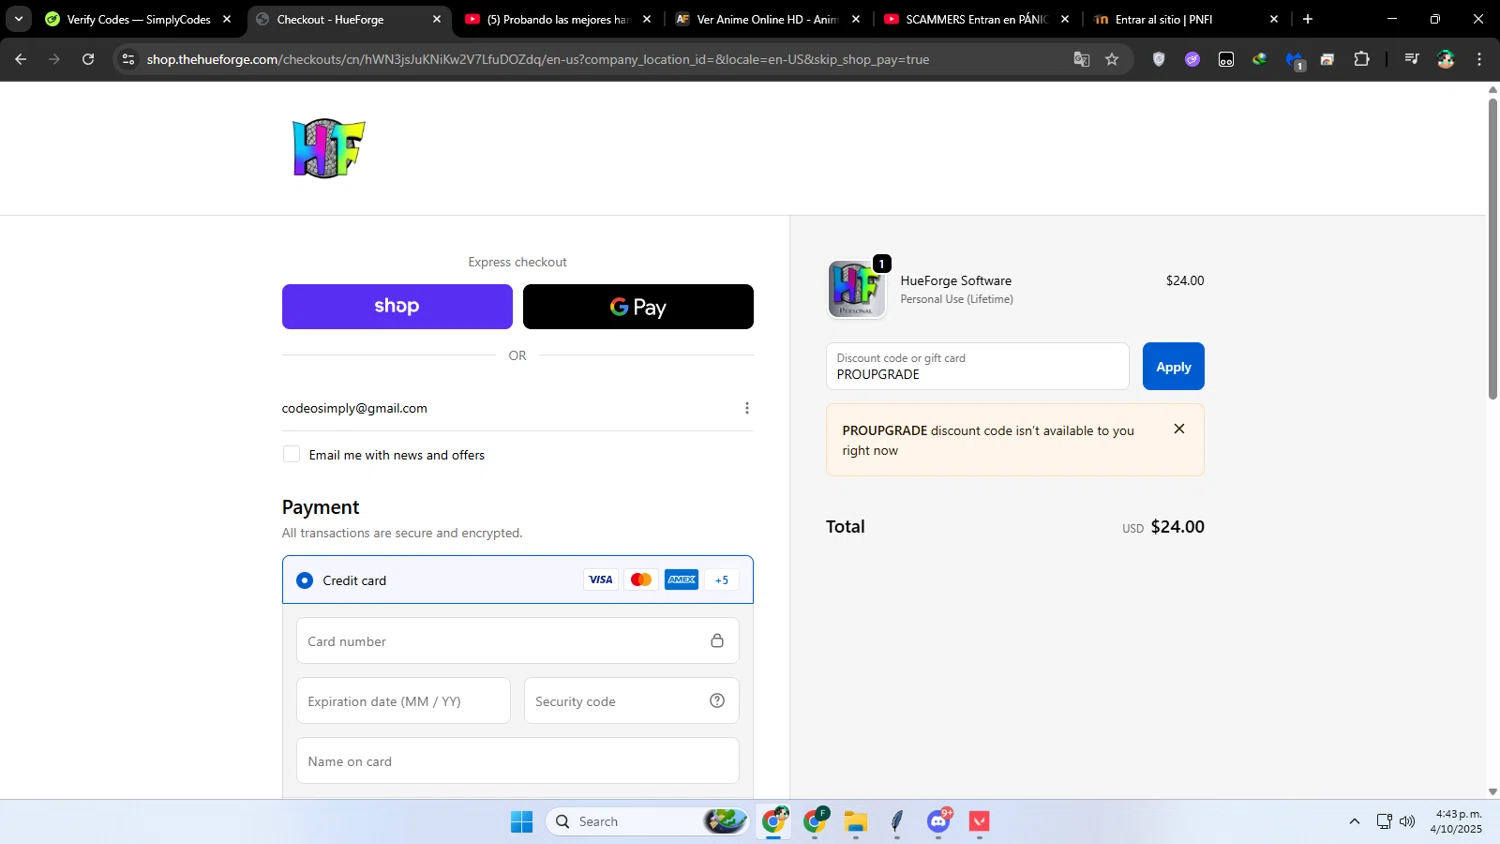This screenshot has width=1500, height=844.
Task: Open the Extensions puzzle menu
Action: [1361, 59]
